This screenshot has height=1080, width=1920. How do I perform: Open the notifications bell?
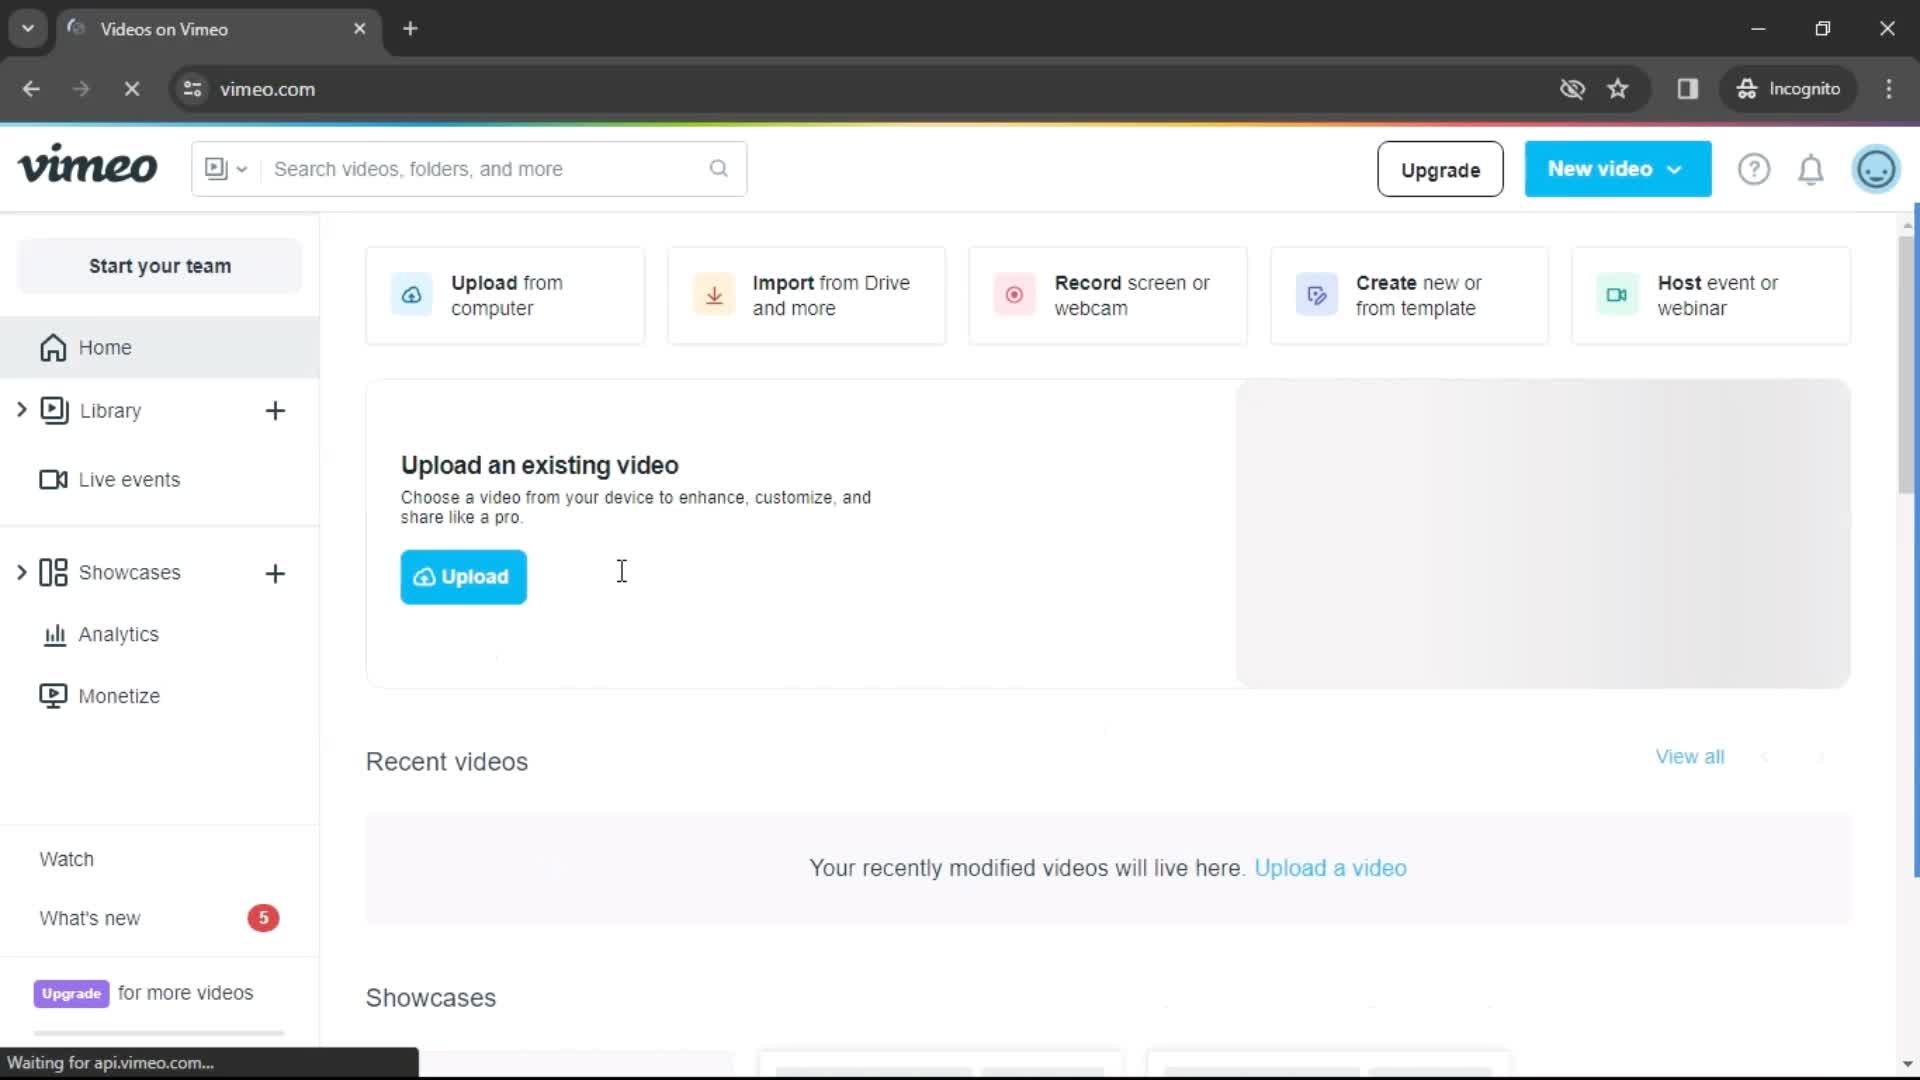coord(1811,170)
